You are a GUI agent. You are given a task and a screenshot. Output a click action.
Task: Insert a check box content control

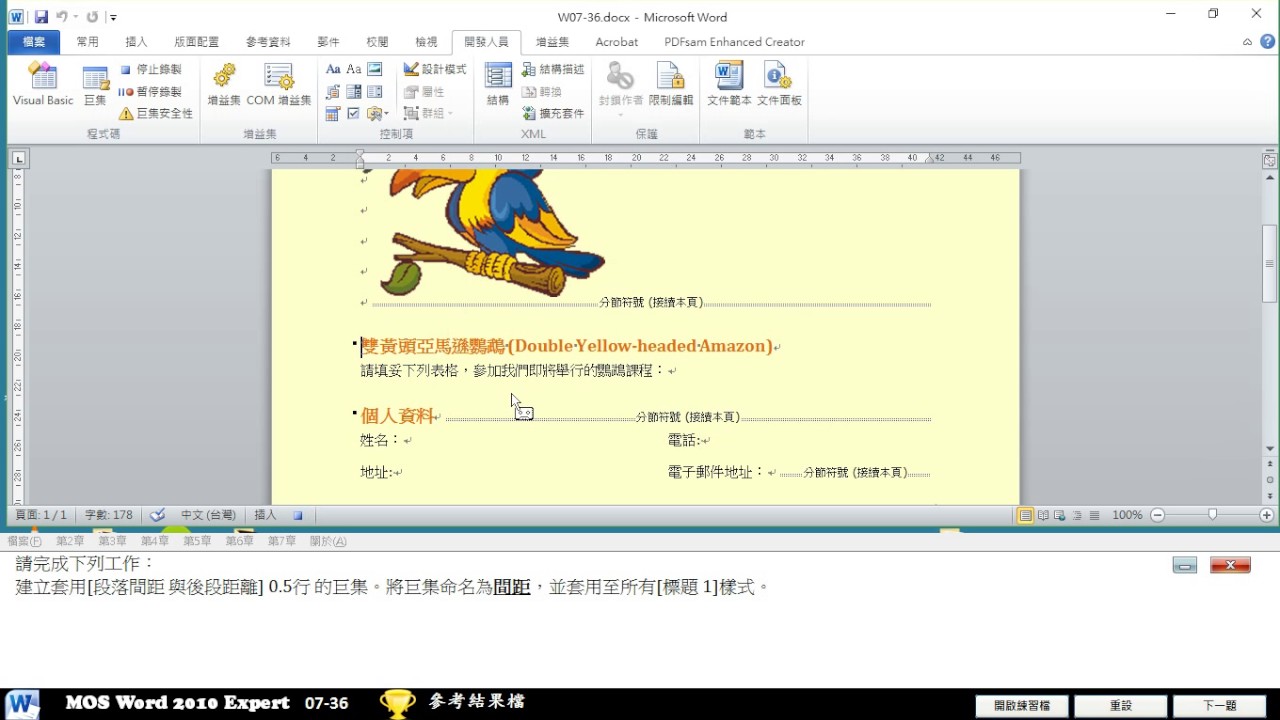(353, 113)
